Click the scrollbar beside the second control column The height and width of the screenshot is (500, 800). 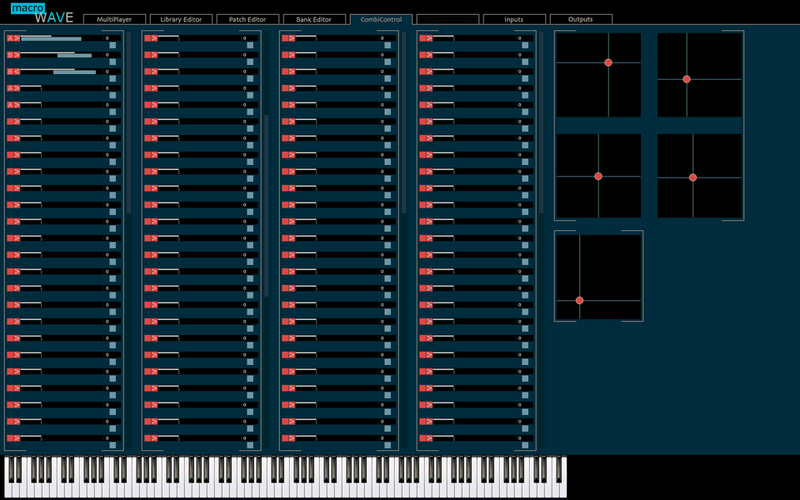pyautogui.click(x=266, y=206)
